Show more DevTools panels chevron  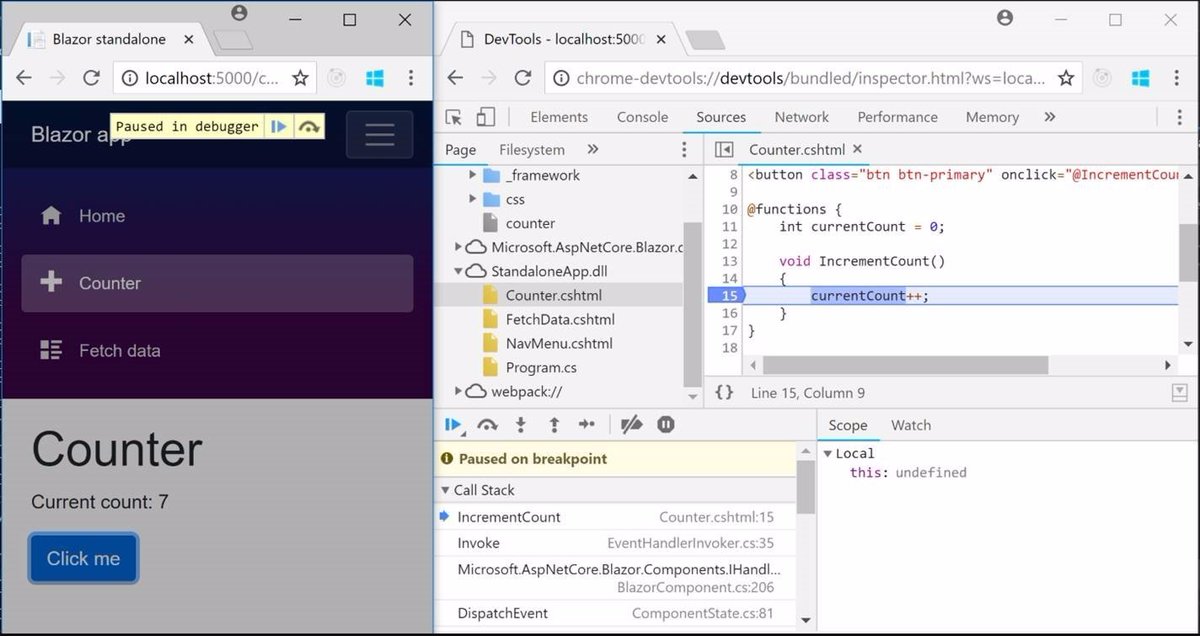click(x=1049, y=117)
